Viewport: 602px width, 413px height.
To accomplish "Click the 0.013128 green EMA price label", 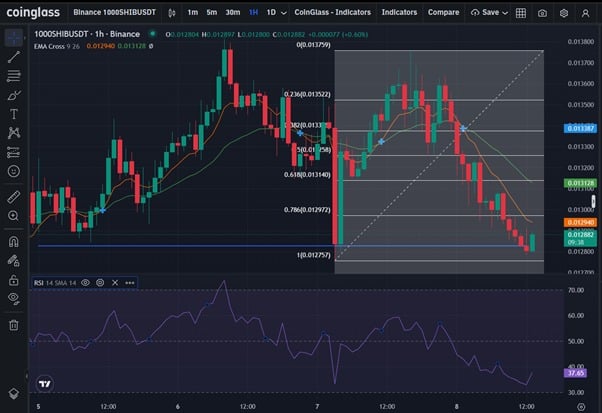I will click(580, 183).
